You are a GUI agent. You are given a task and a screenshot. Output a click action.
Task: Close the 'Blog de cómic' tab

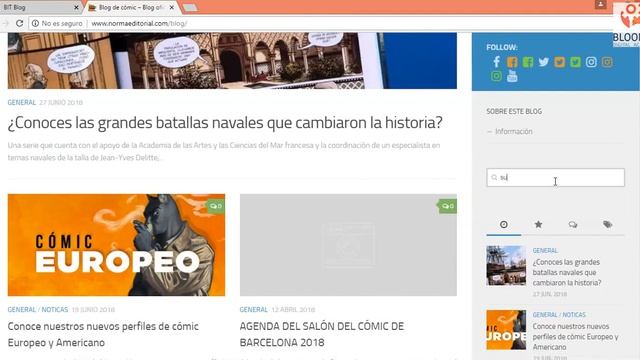172,7
